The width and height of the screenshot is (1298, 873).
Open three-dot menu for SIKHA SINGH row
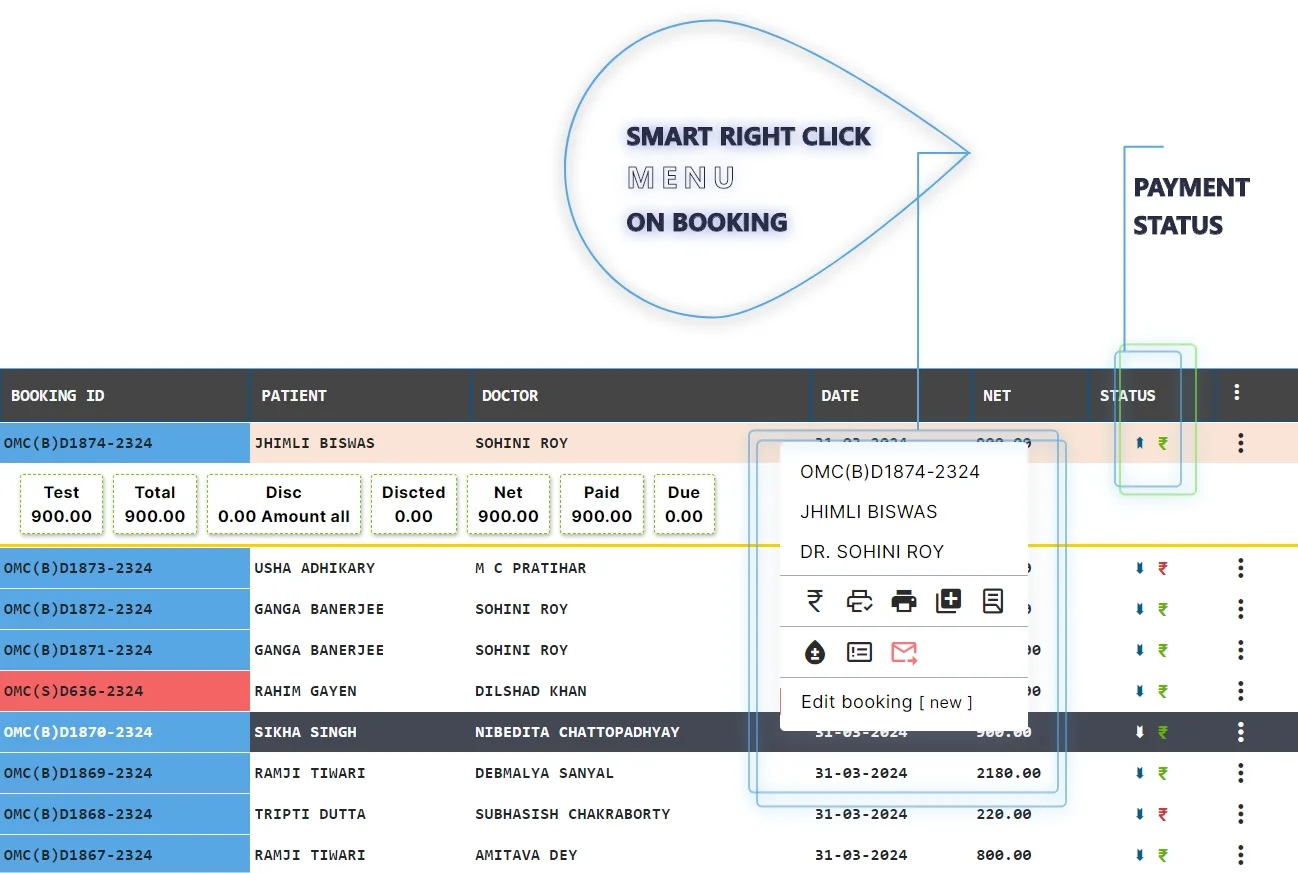pyautogui.click(x=1241, y=732)
